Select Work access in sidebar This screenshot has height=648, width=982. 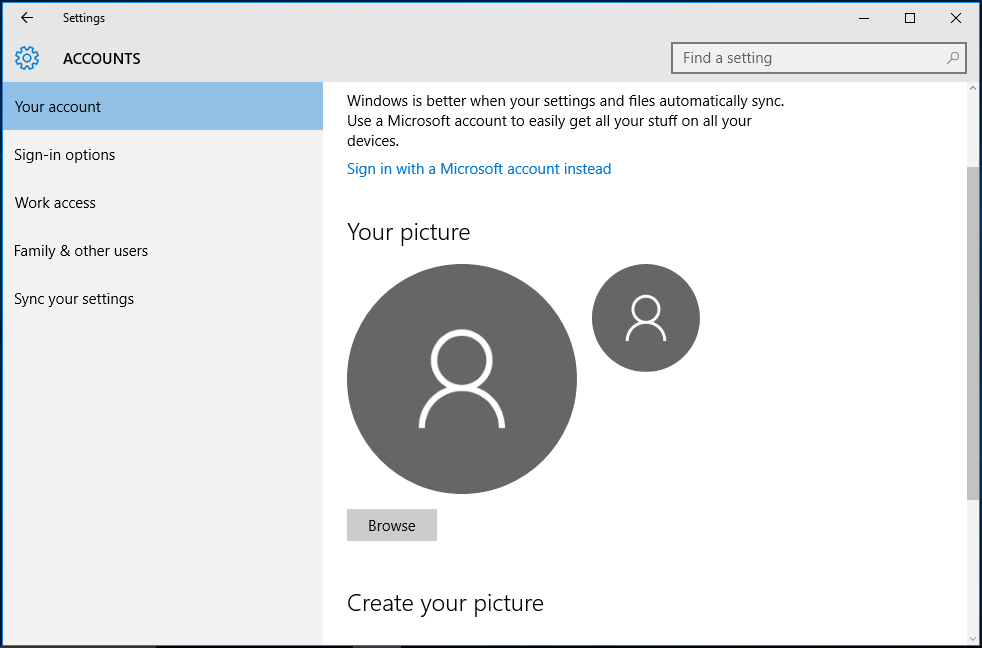point(163,203)
